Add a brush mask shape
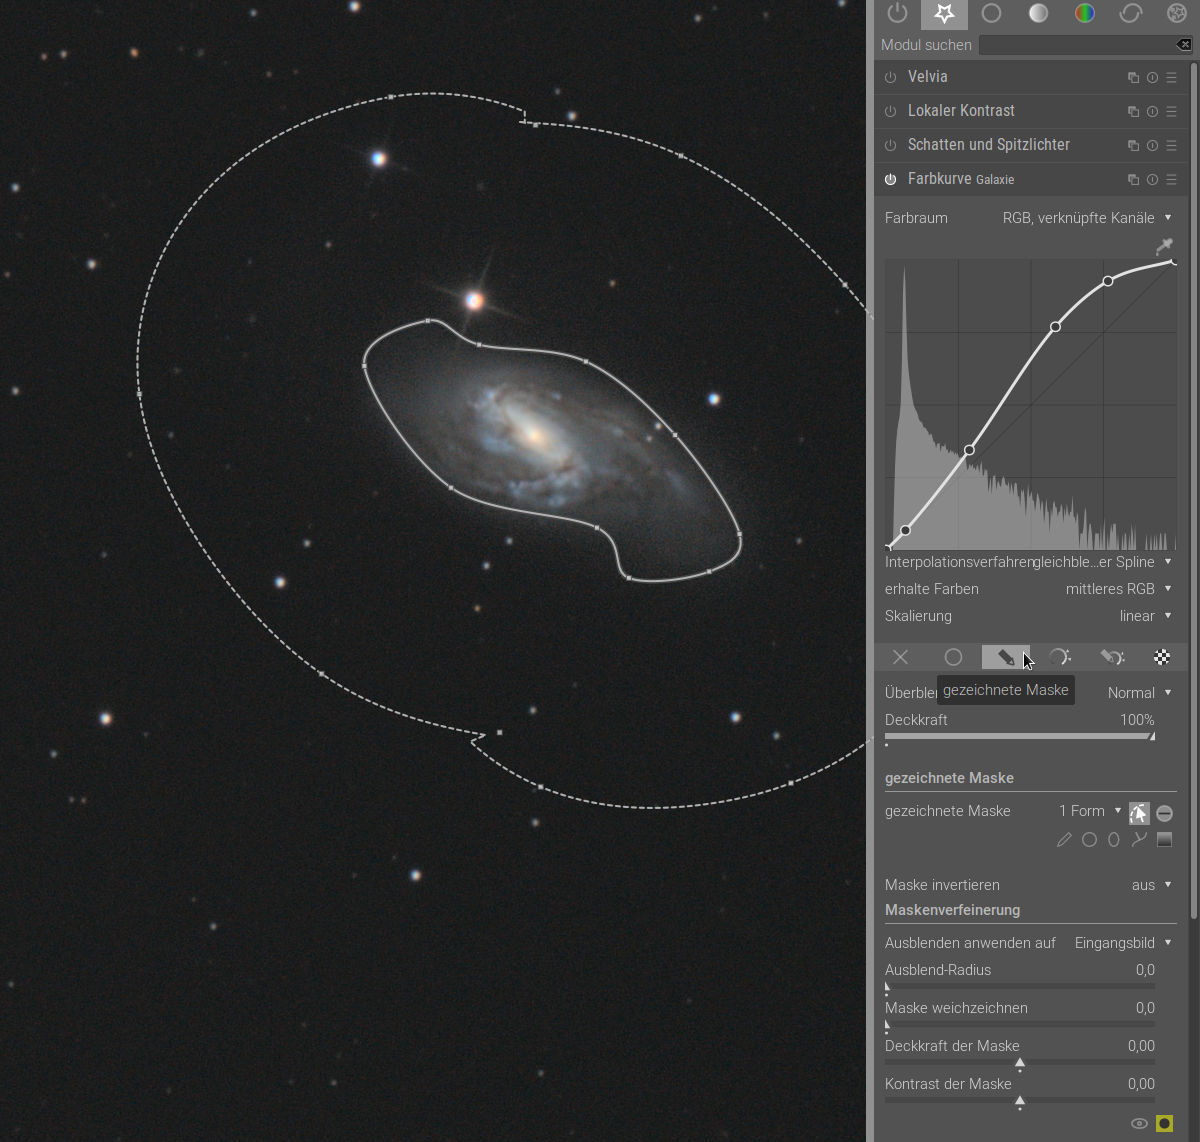This screenshot has width=1200, height=1142. 1064,840
